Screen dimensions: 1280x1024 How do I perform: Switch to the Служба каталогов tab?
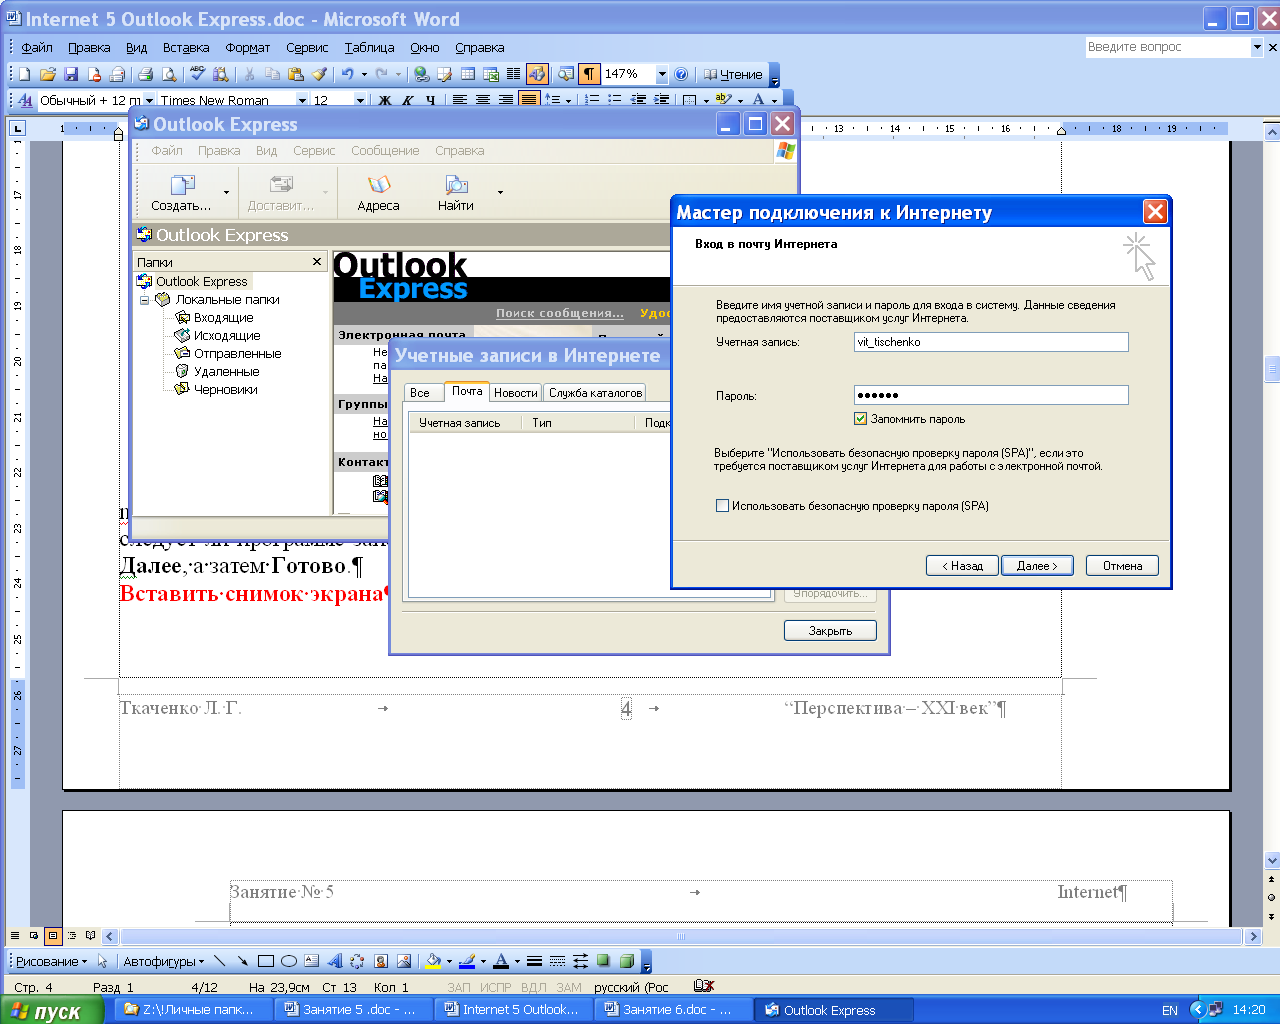click(595, 393)
